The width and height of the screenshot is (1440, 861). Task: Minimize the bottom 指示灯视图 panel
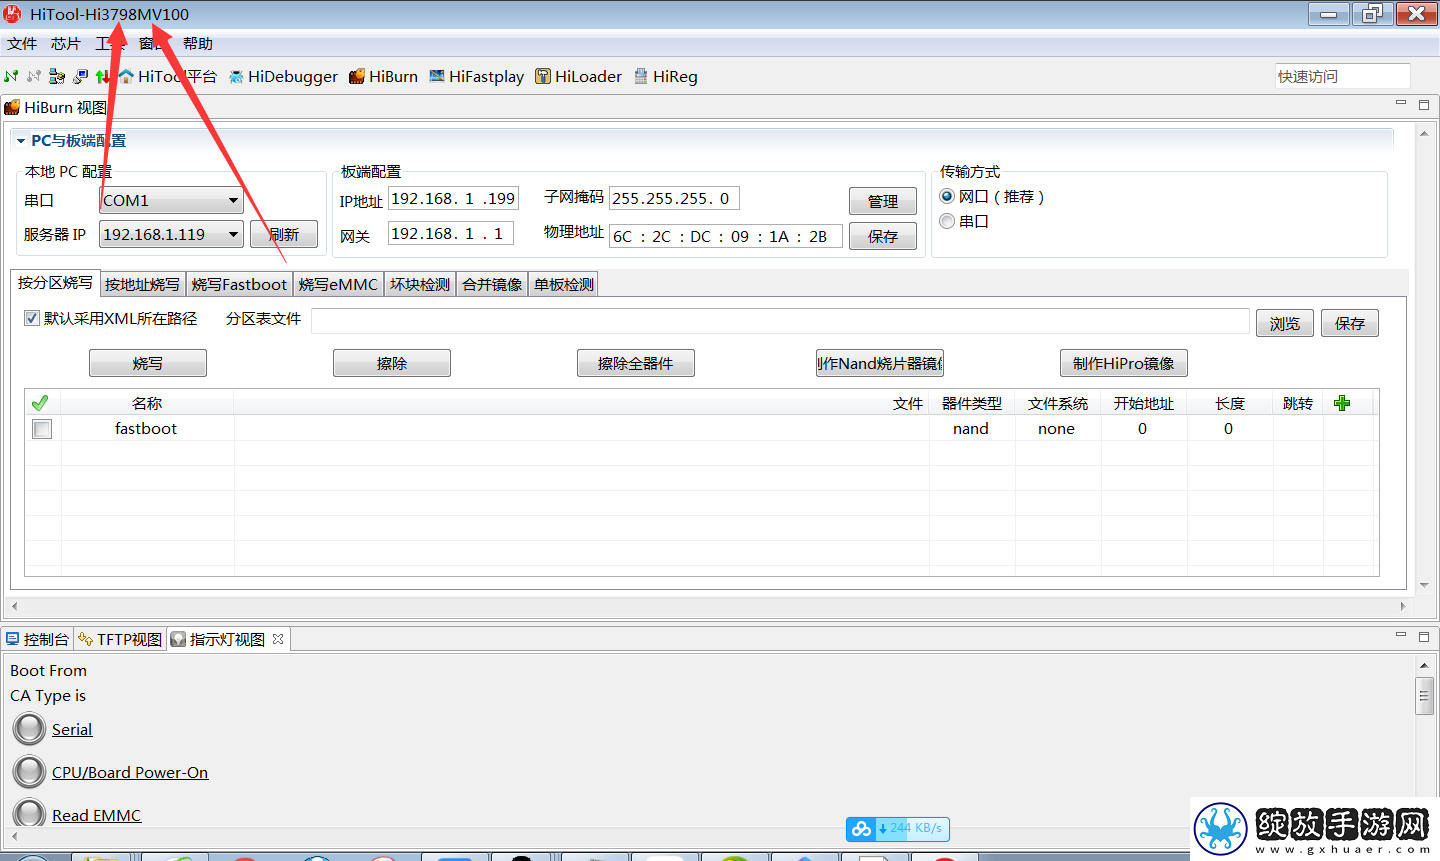pos(1401,635)
